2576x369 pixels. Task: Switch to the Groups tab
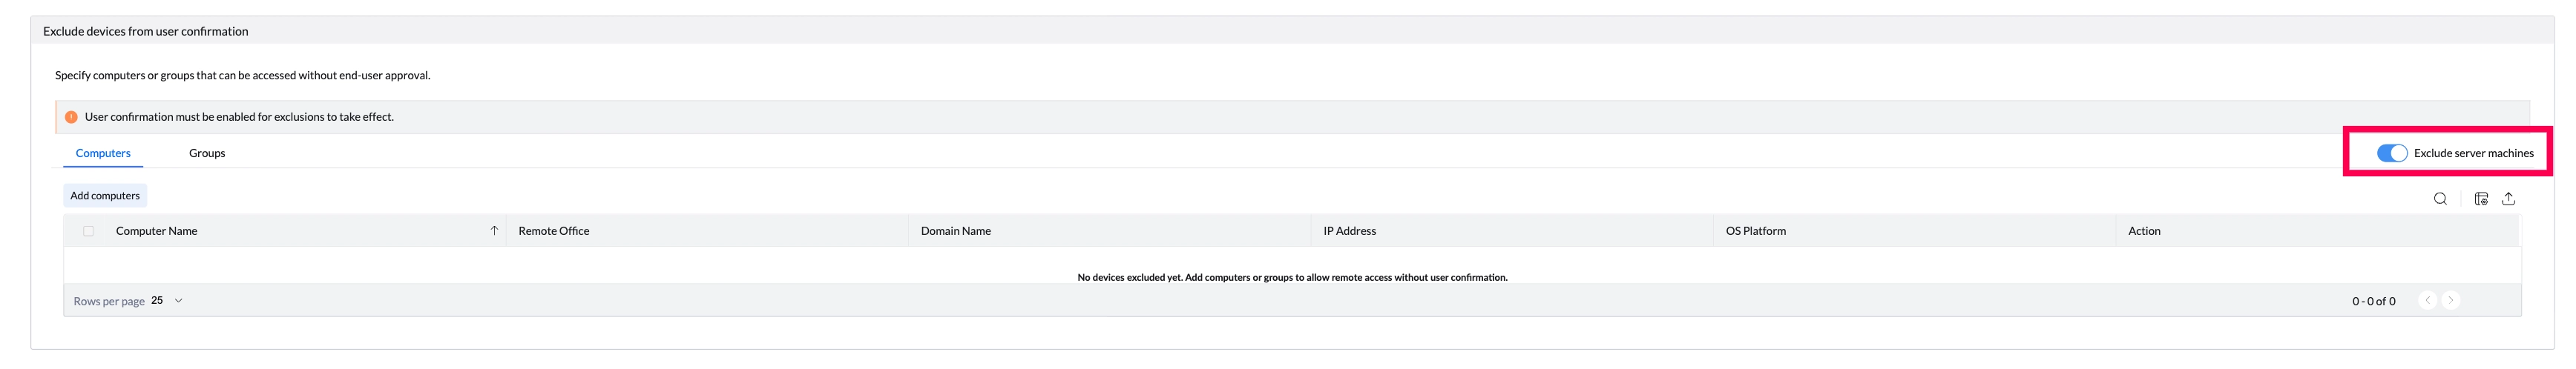click(207, 153)
